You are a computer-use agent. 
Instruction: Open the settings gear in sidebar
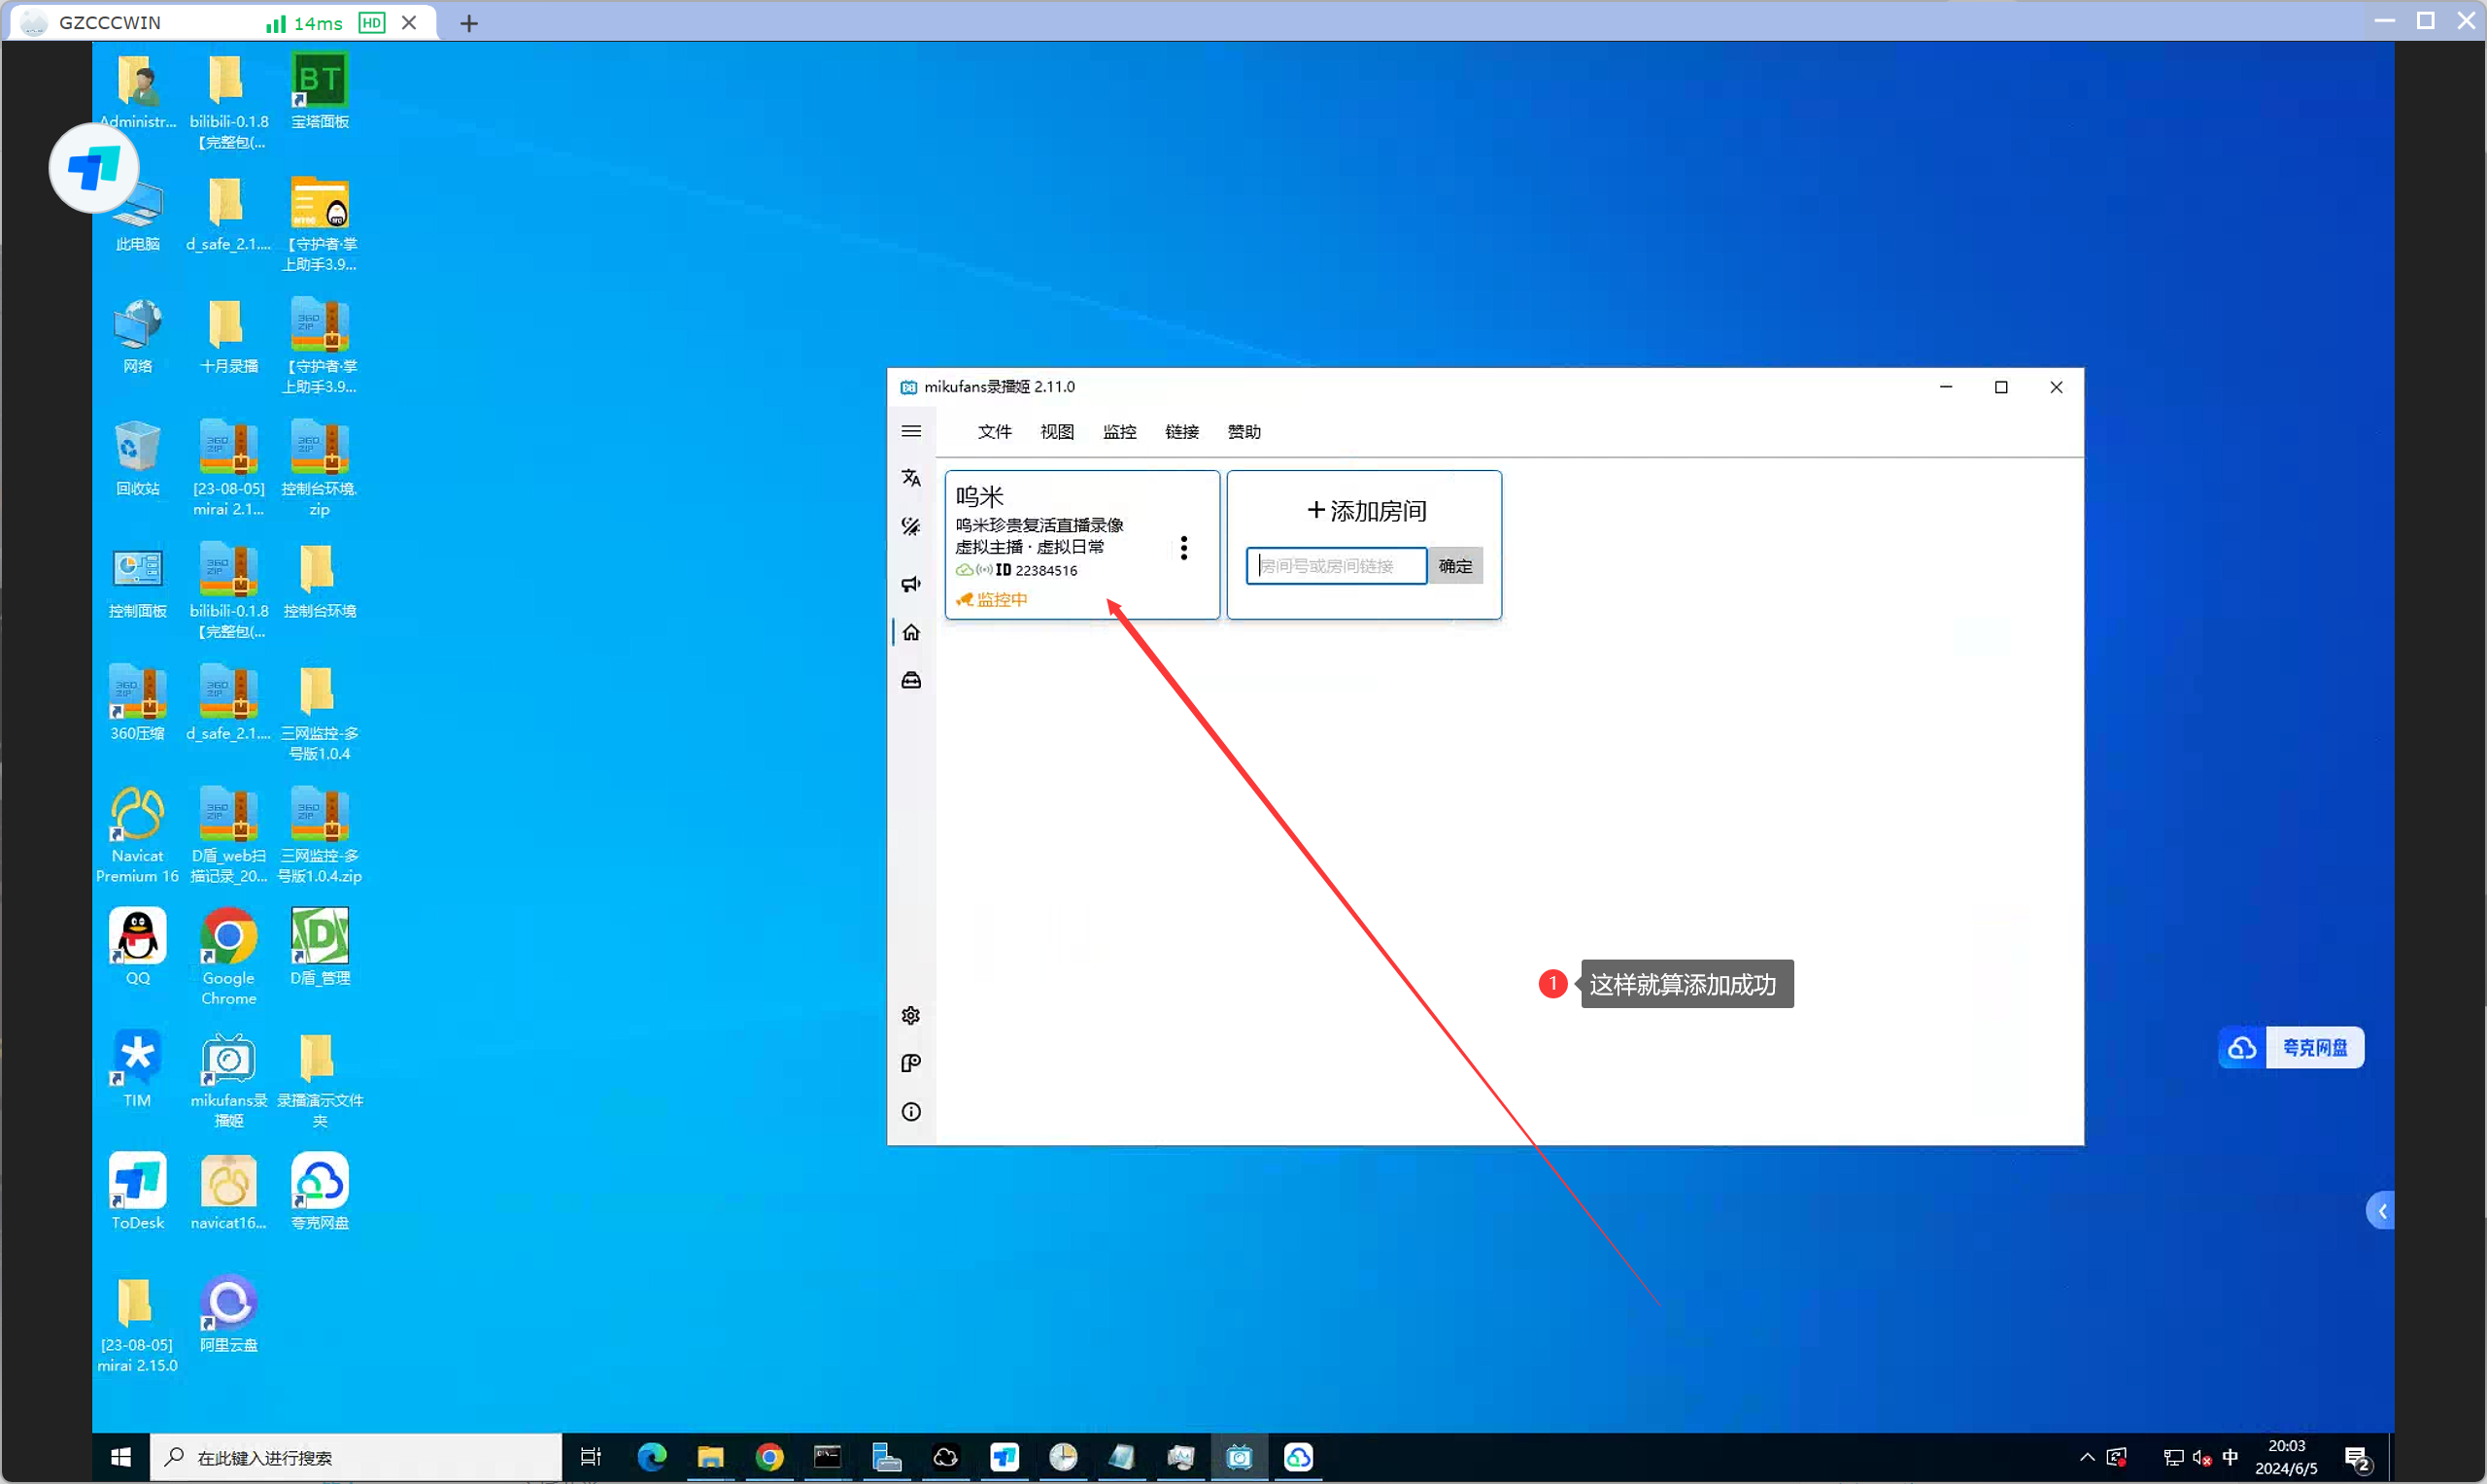click(910, 1016)
